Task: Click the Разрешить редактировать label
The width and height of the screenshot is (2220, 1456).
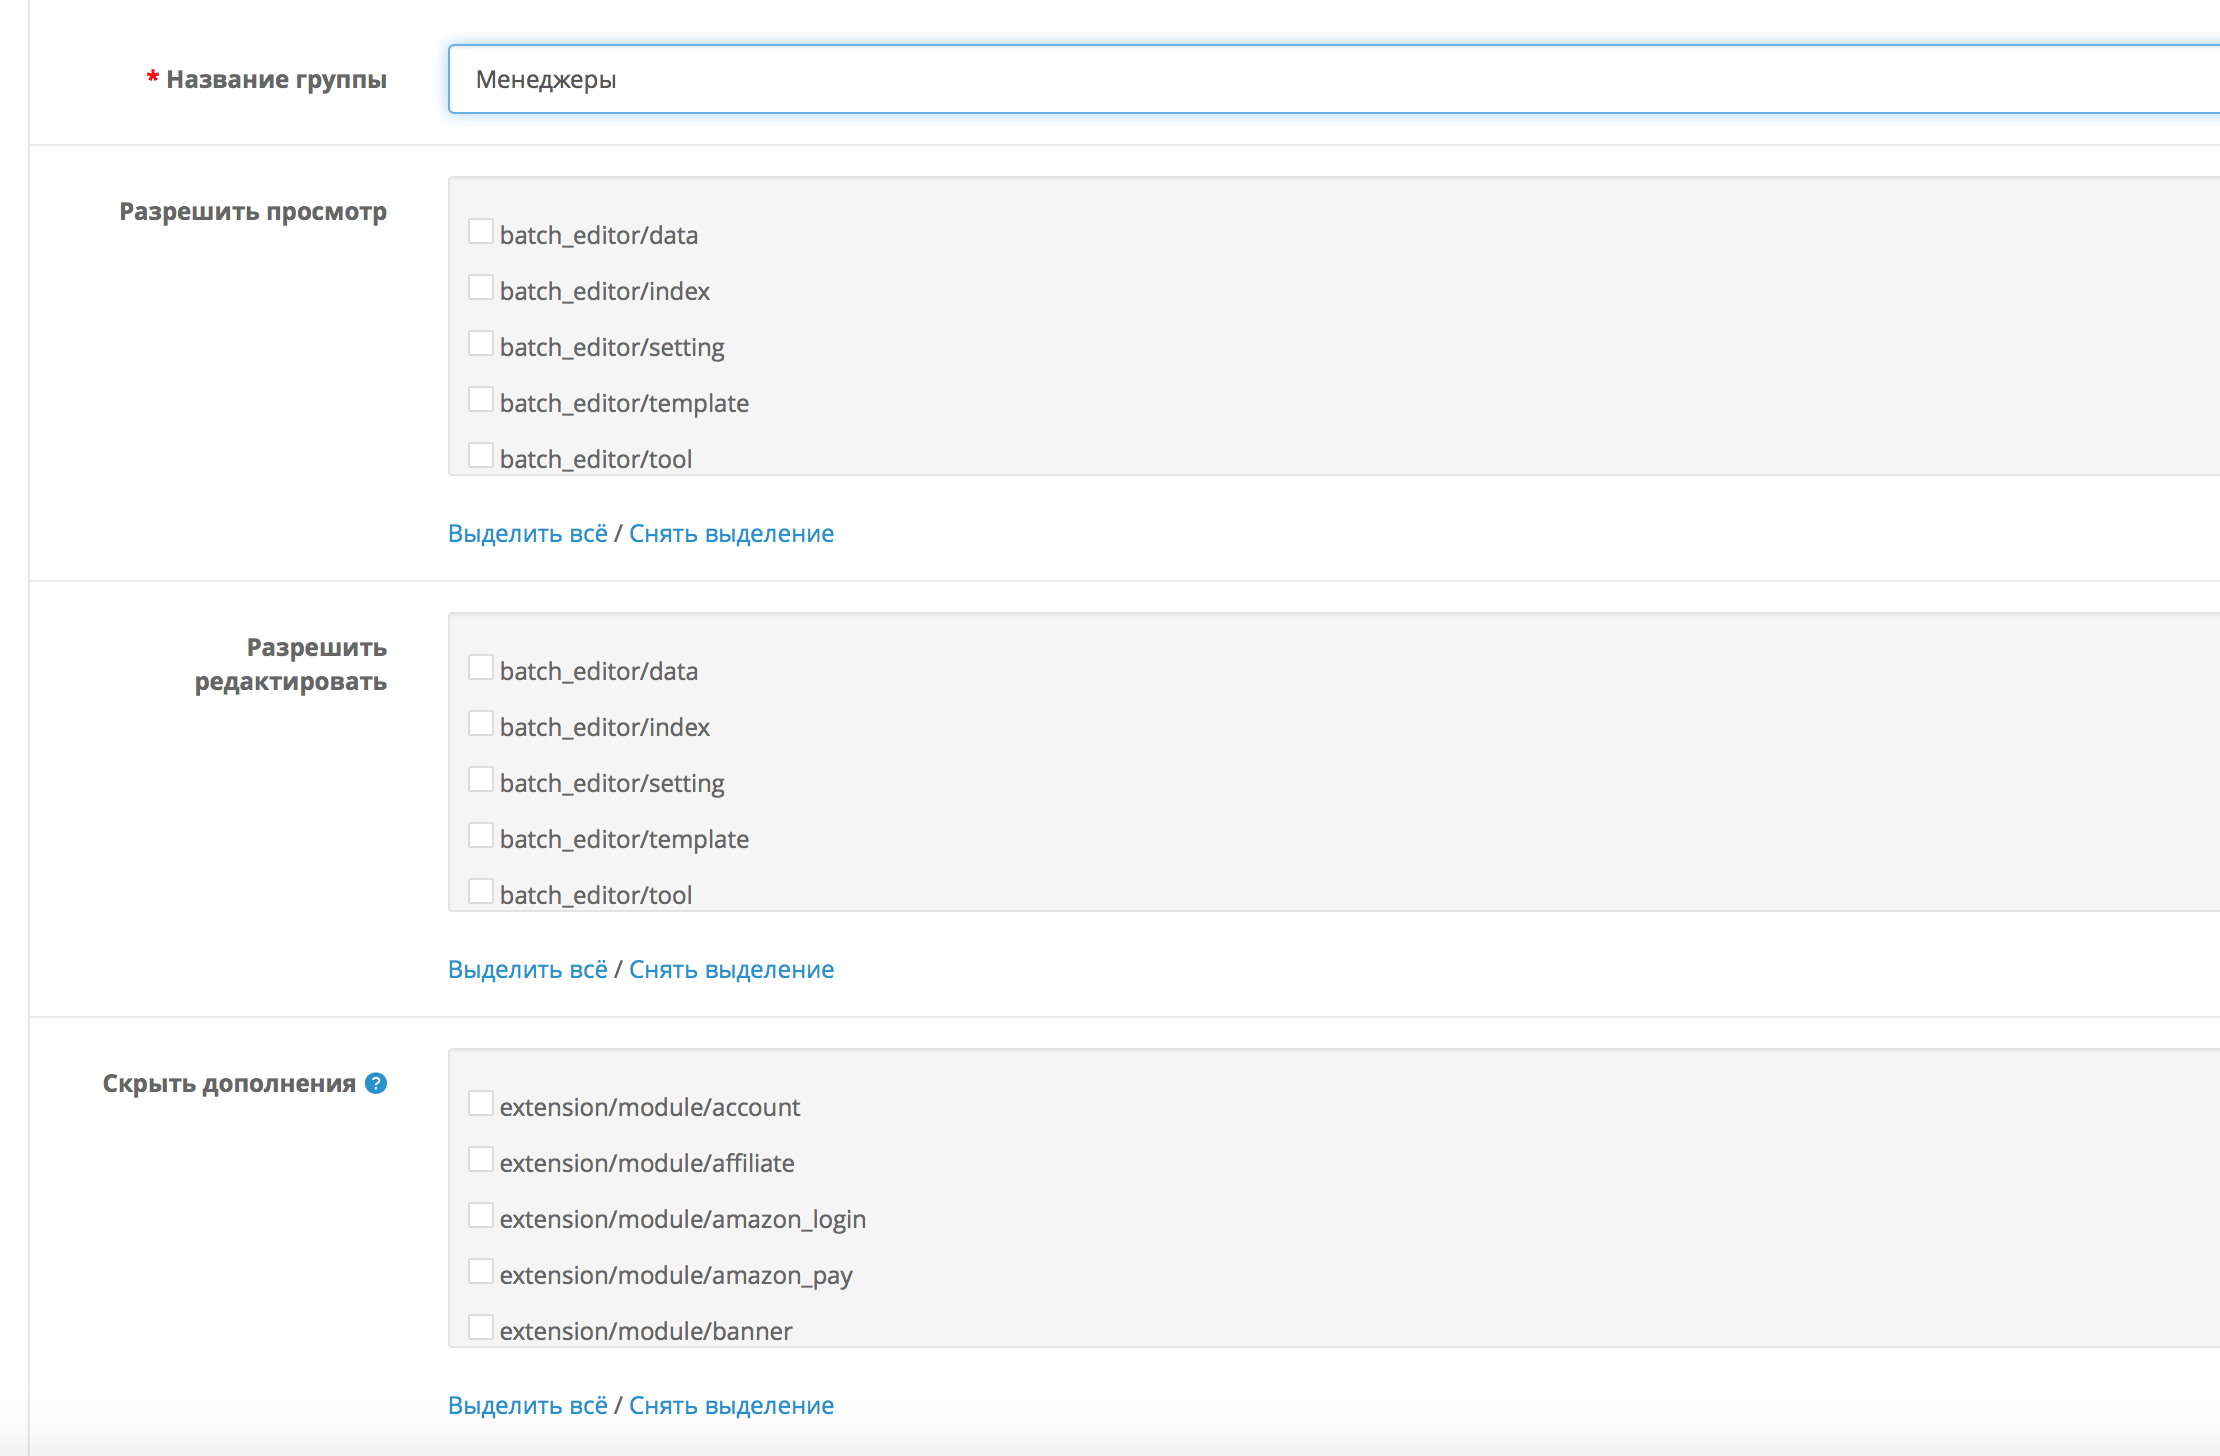Action: coord(291,664)
